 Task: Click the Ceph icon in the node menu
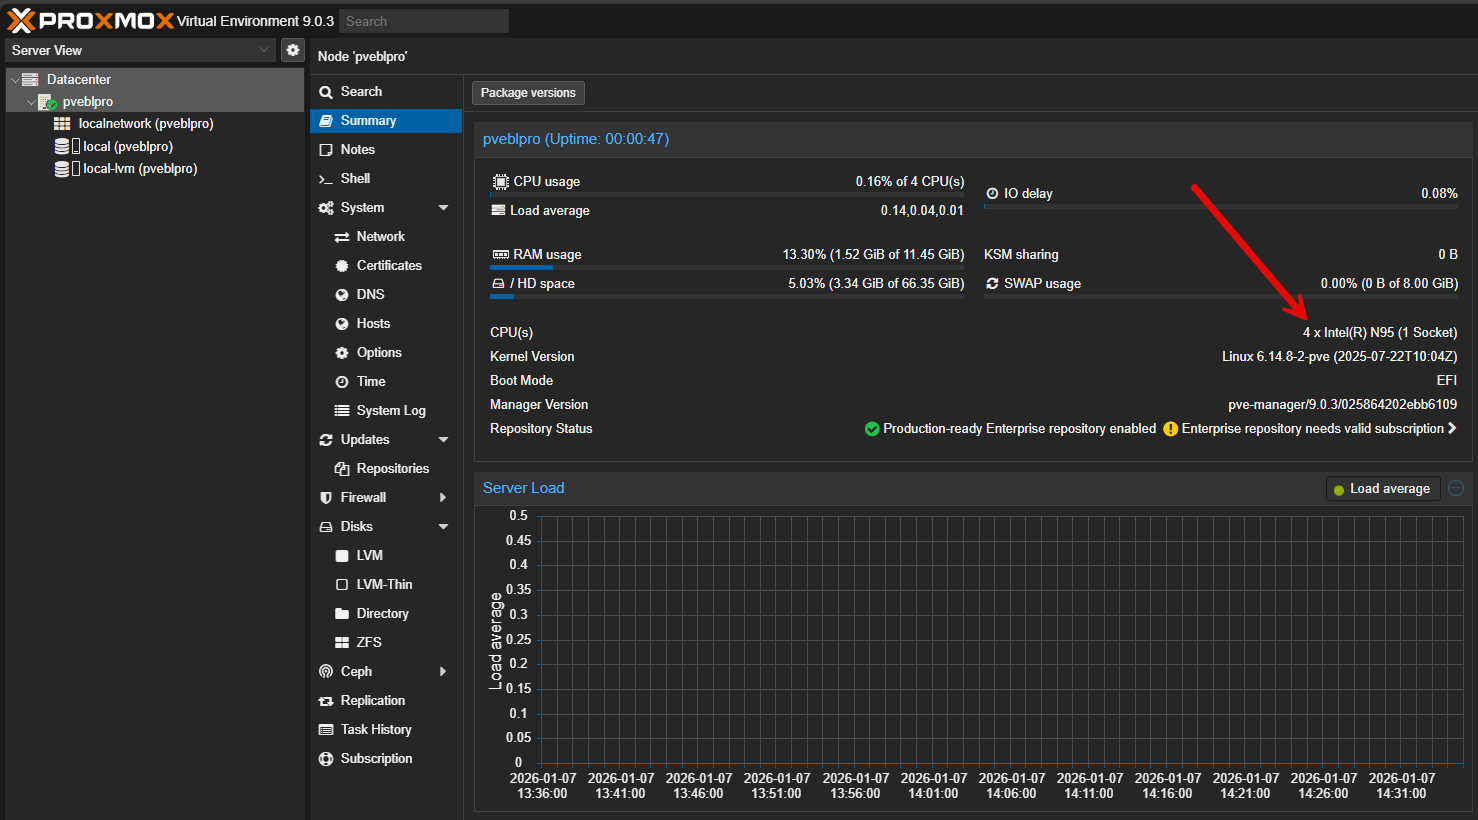(x=326, y=672)
